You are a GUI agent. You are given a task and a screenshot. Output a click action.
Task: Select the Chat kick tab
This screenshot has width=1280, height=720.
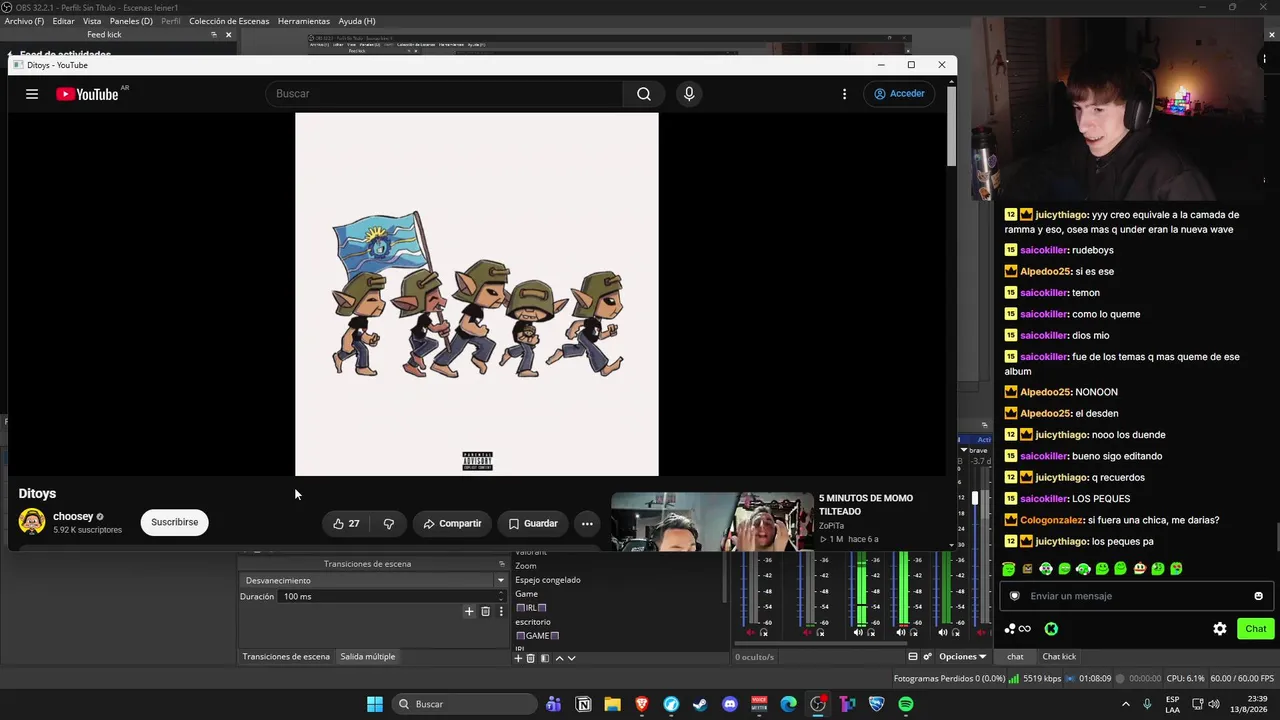(1059, 657)
